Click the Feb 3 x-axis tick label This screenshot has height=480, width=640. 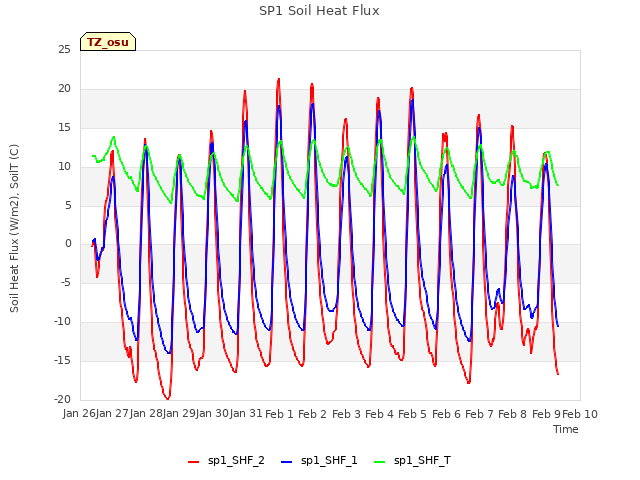(346, 414)
